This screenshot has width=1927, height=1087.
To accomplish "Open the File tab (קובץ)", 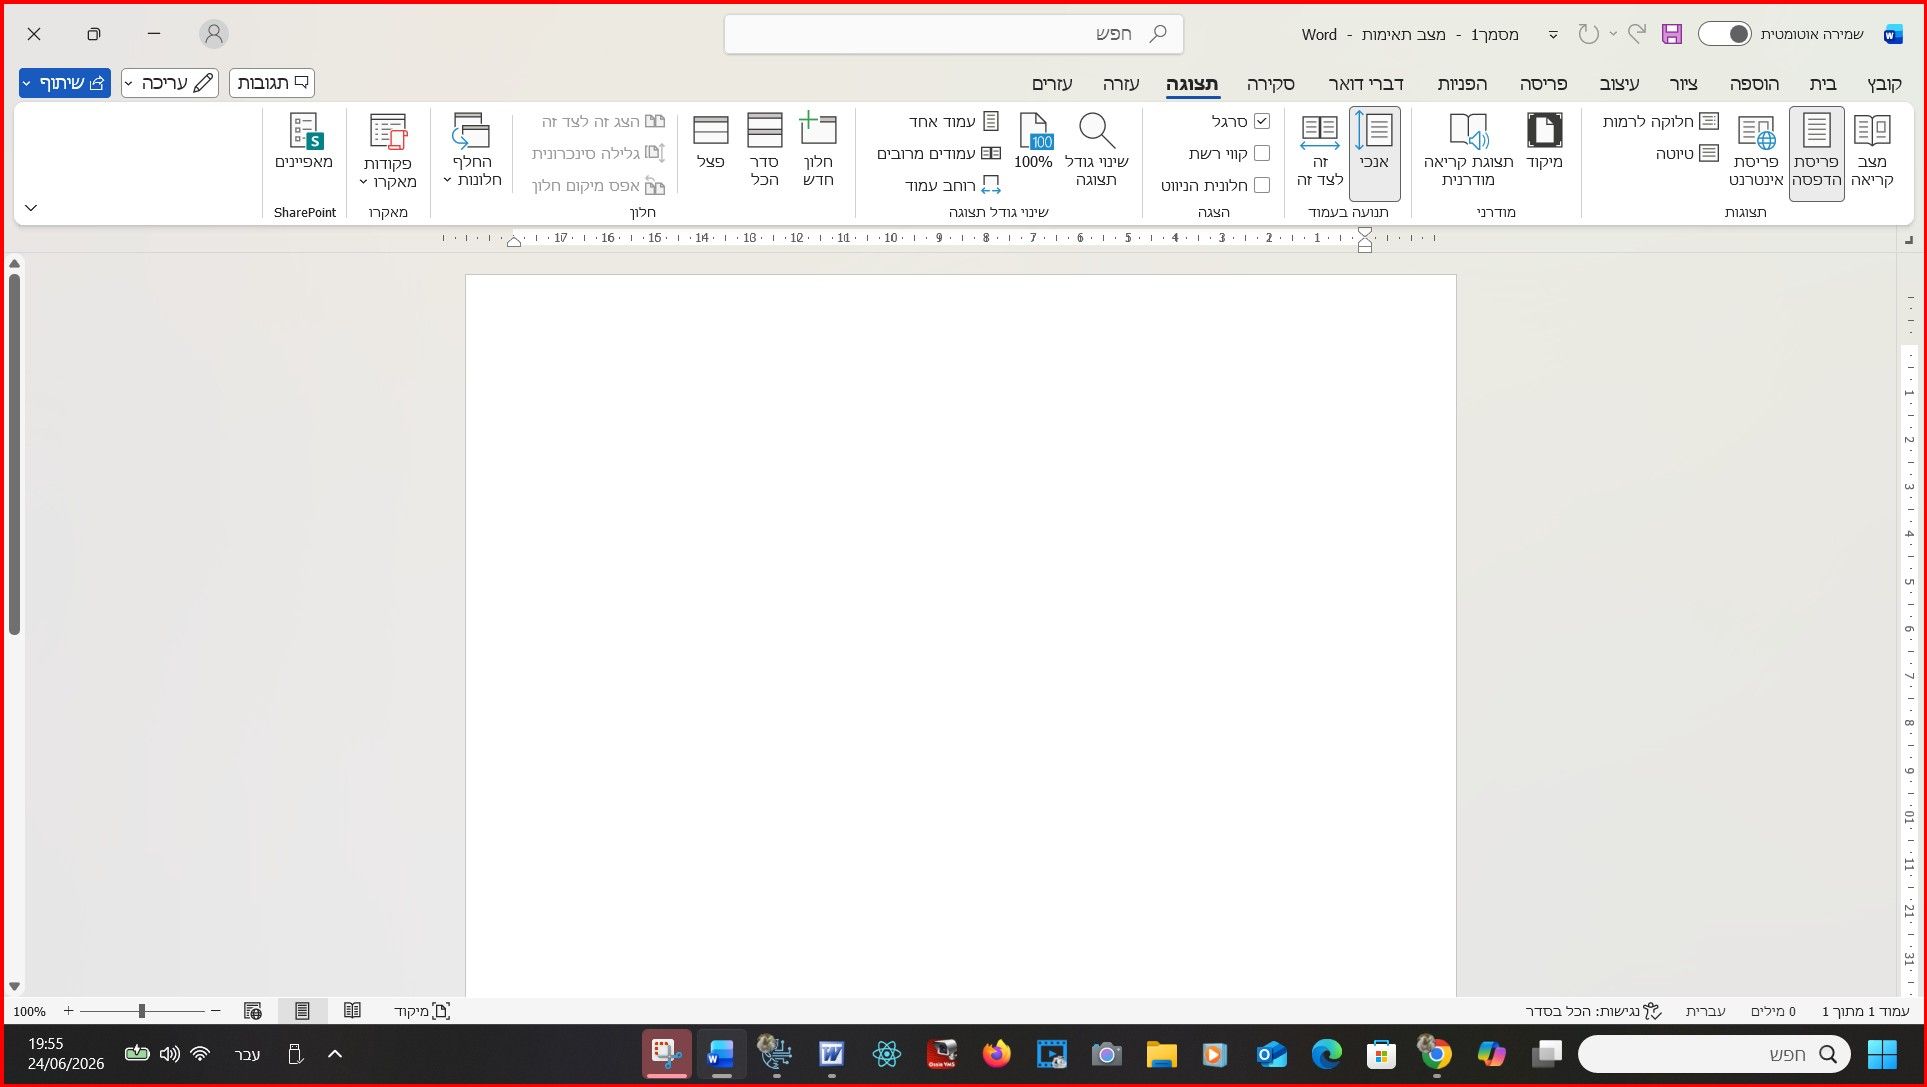I will click(1884, 84).
